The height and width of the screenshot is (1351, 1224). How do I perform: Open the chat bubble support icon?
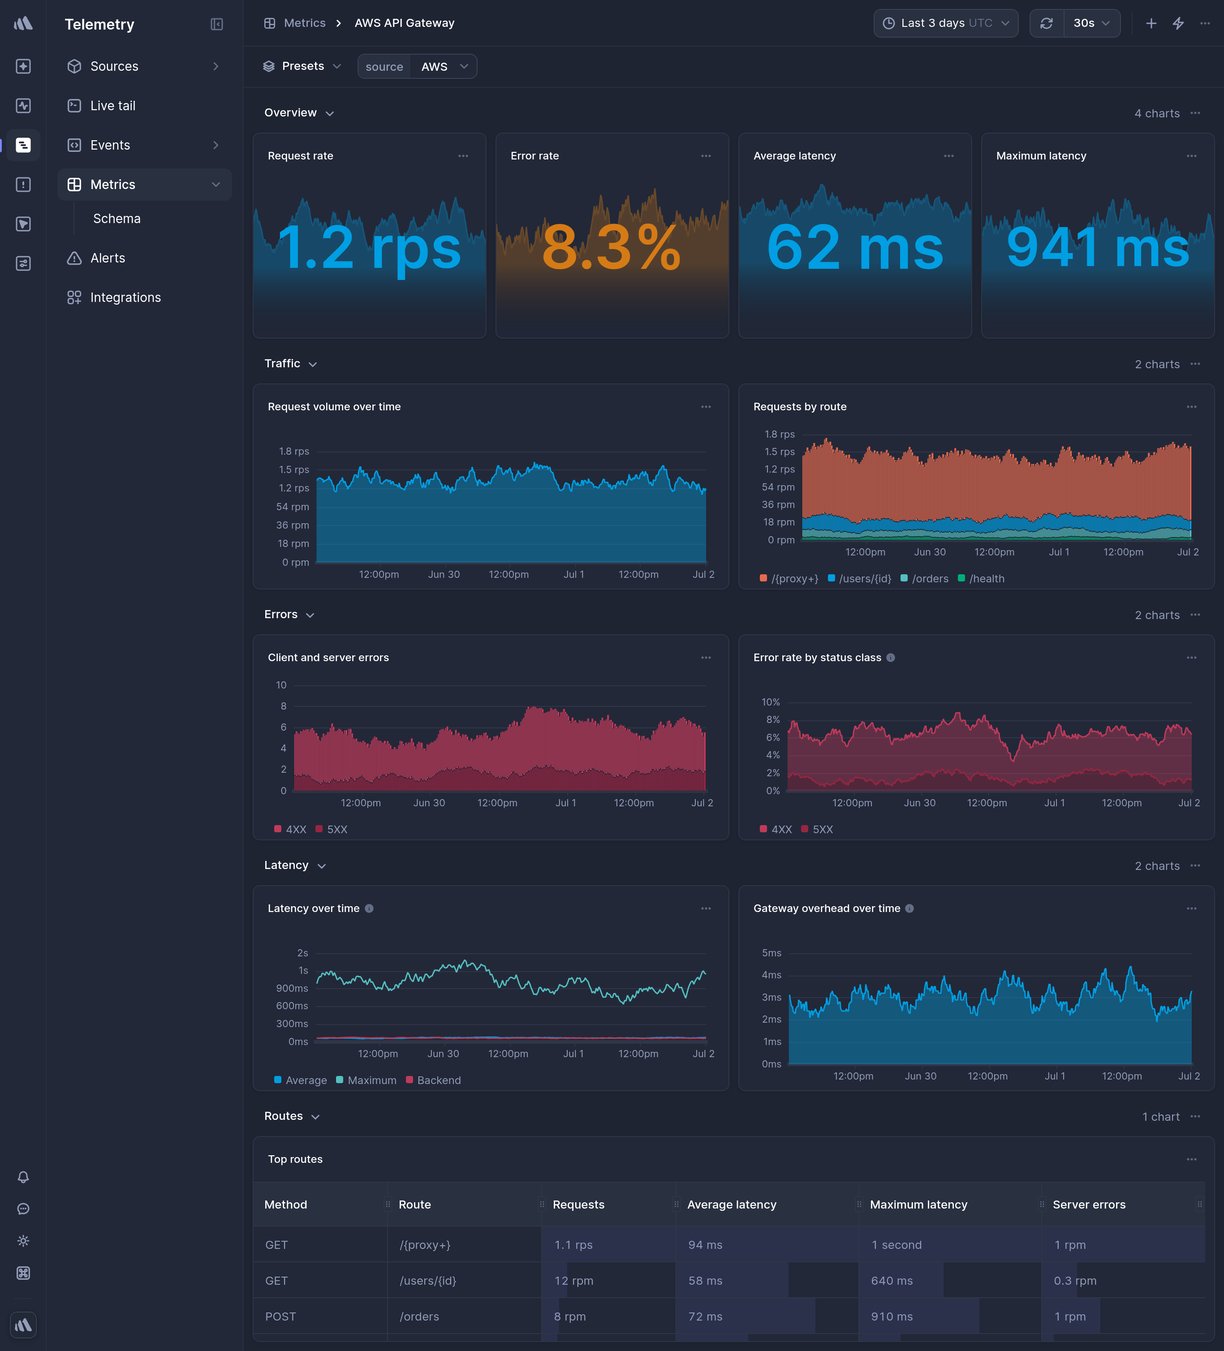23,1209
